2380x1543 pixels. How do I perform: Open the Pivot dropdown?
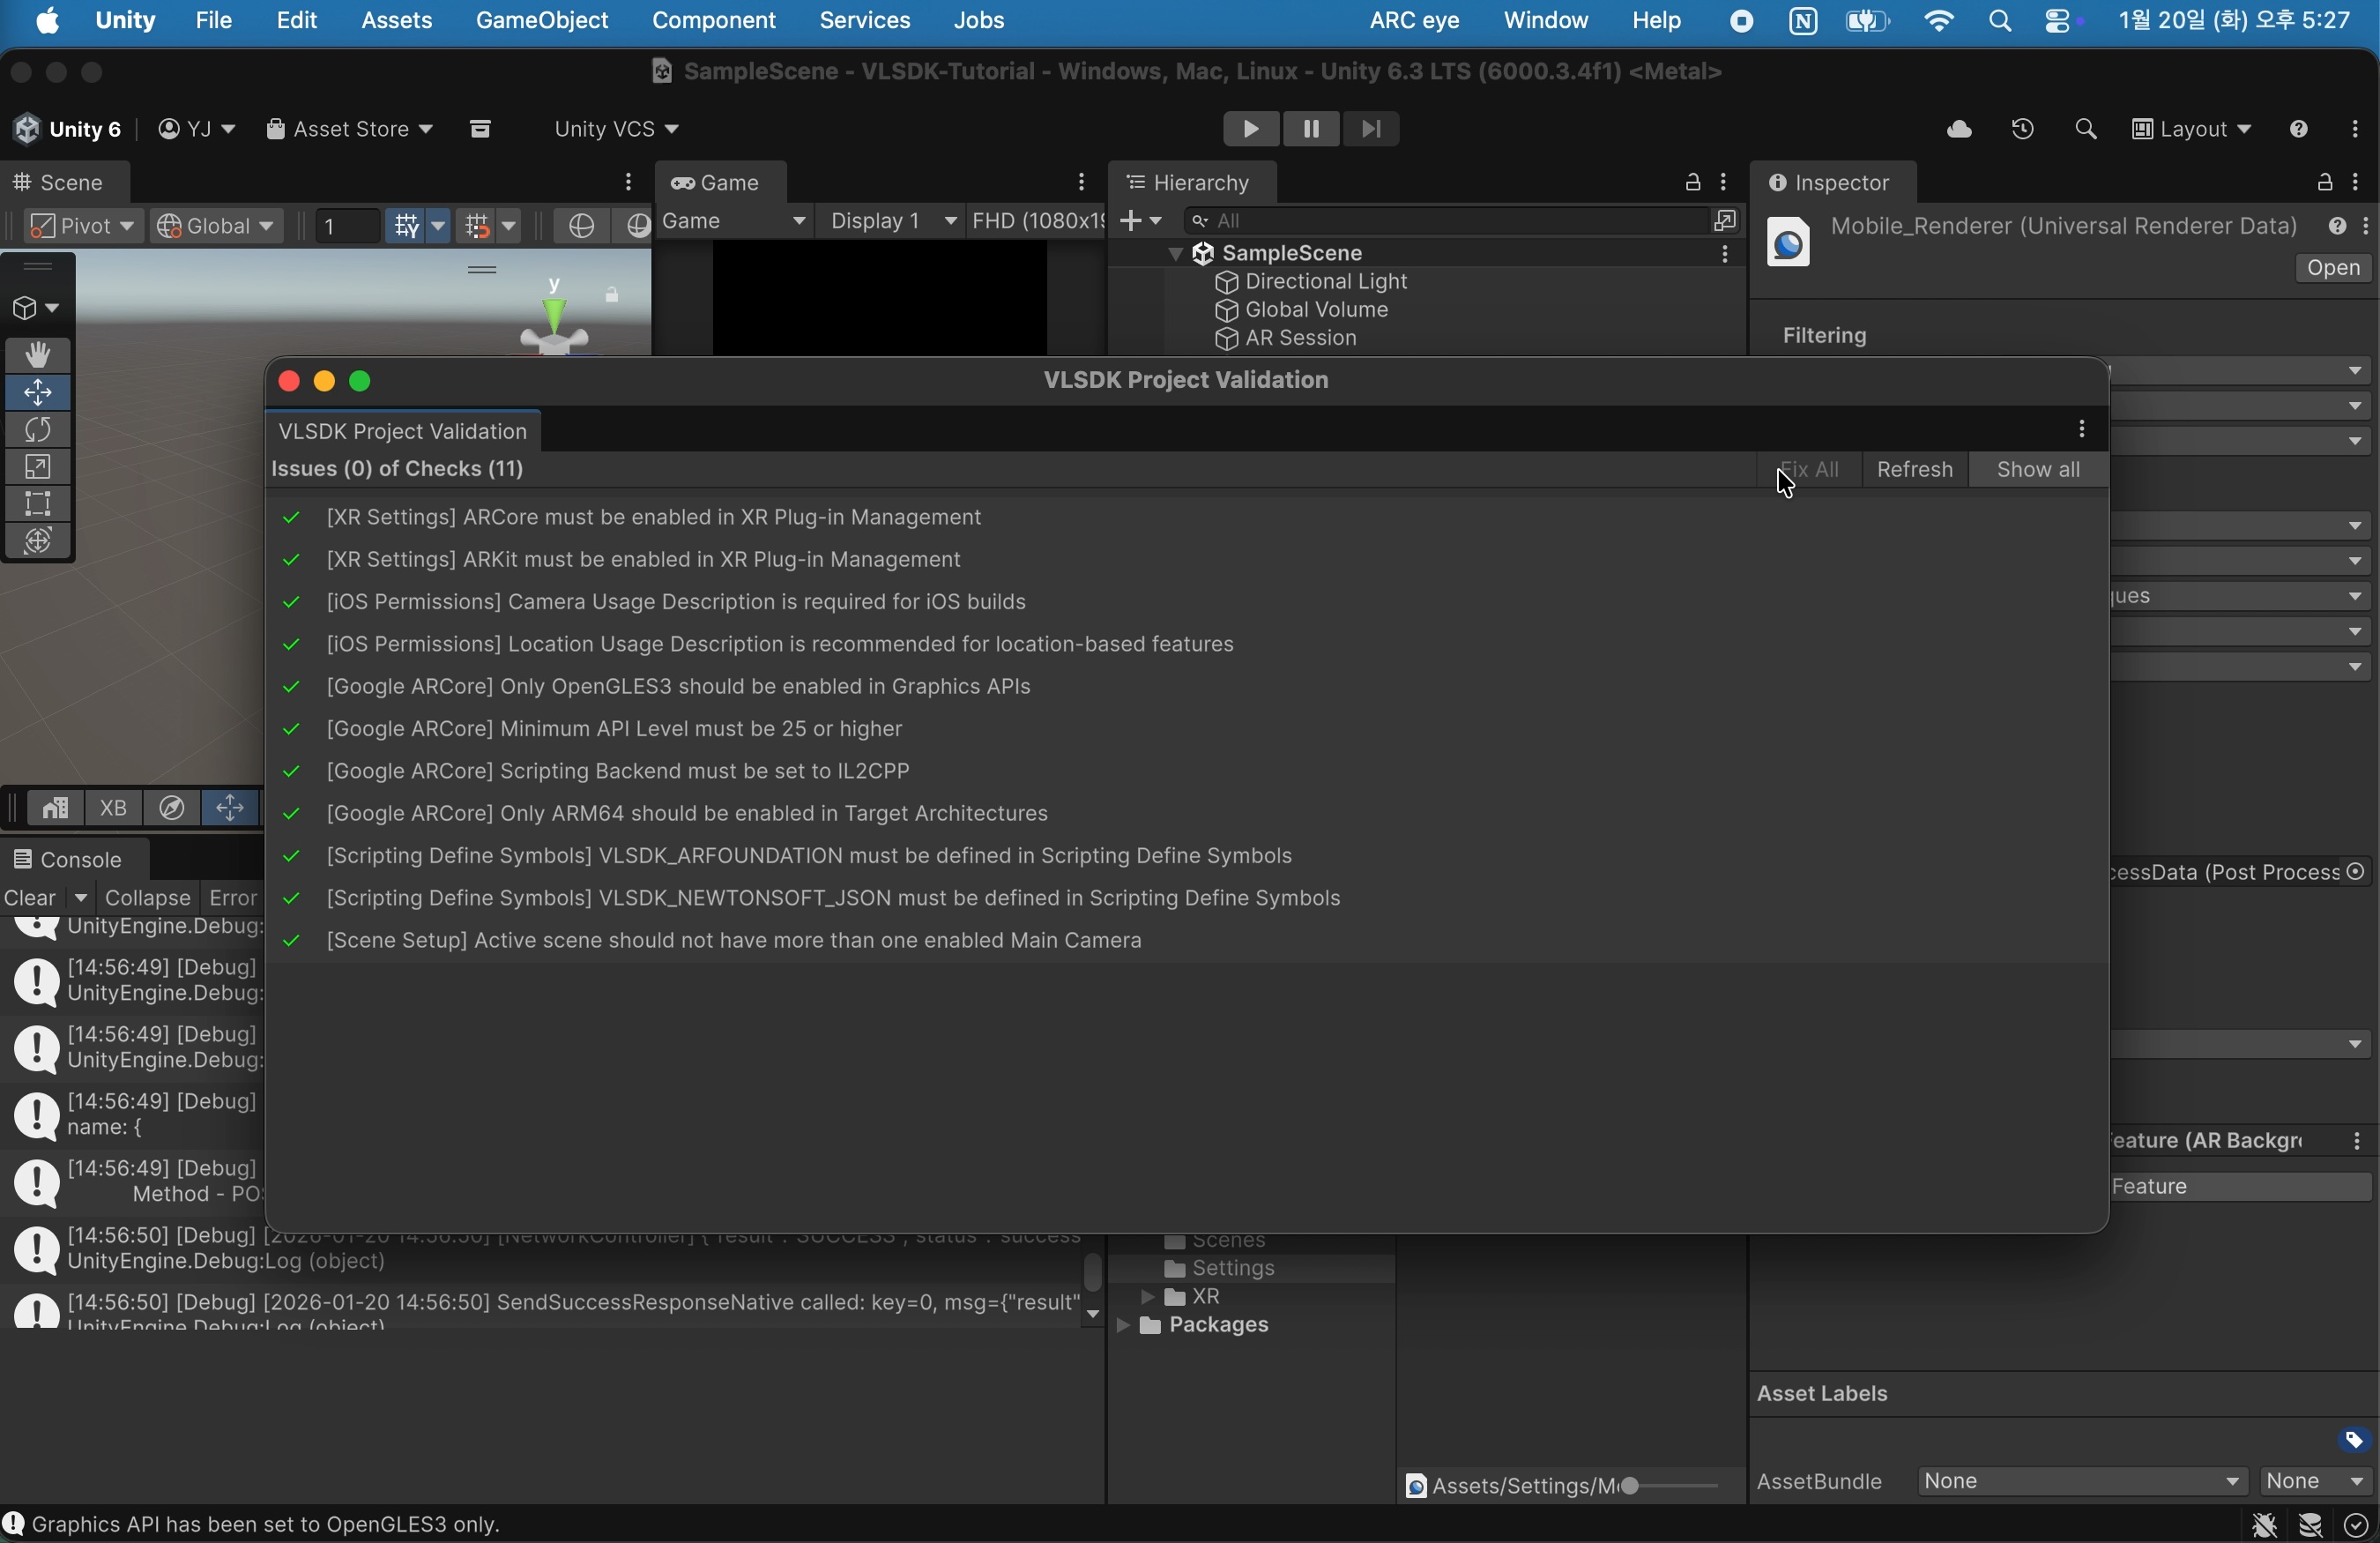82,227
